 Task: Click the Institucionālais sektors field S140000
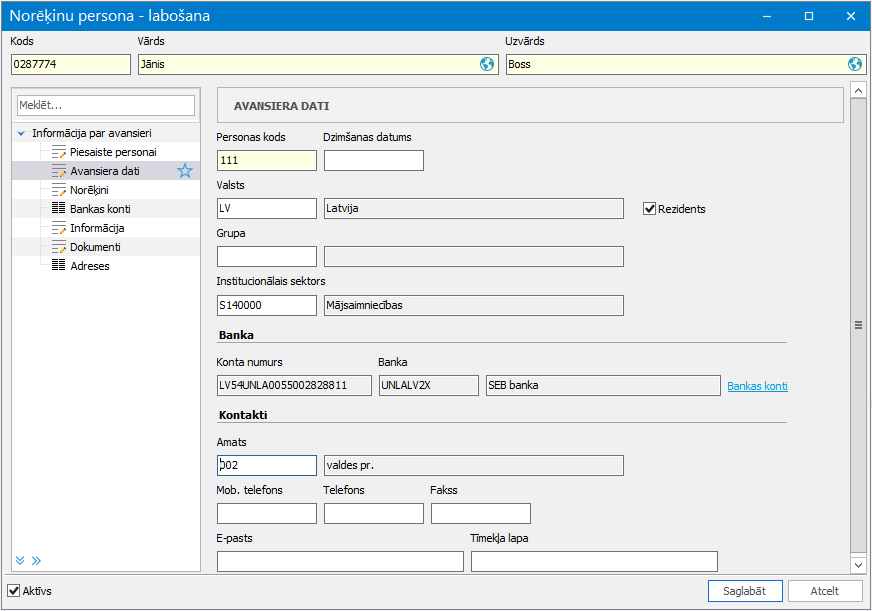266,305
